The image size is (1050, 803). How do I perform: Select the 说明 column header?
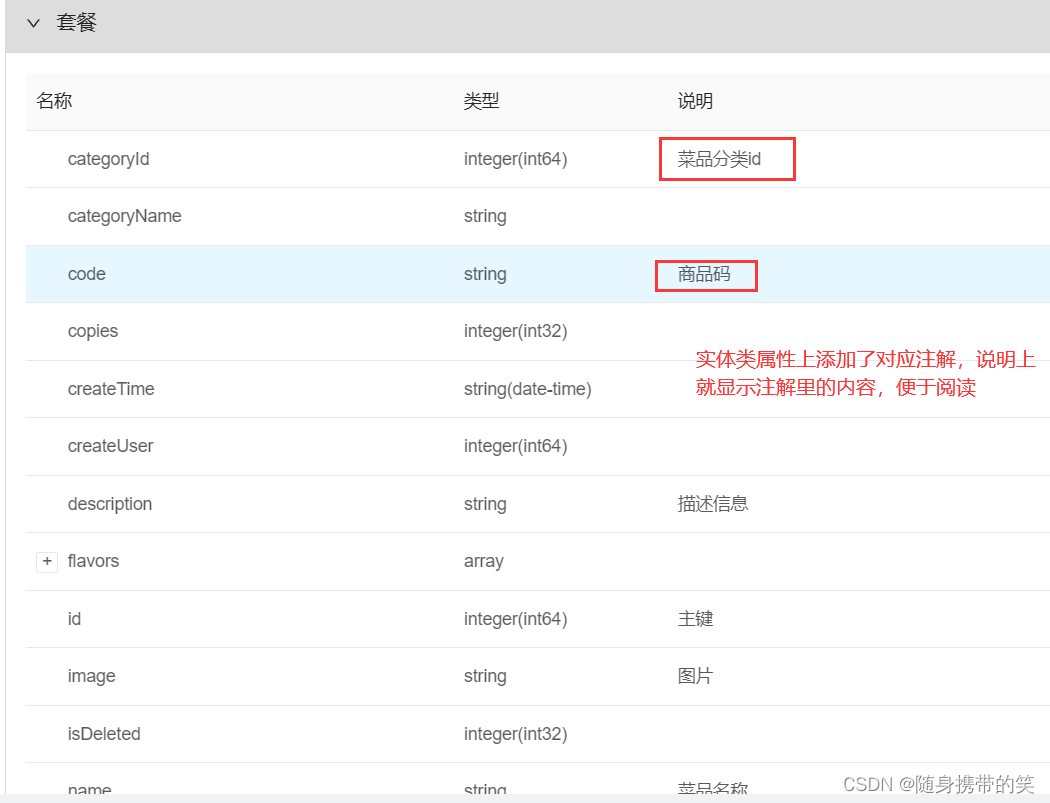[x=695, y=101]
